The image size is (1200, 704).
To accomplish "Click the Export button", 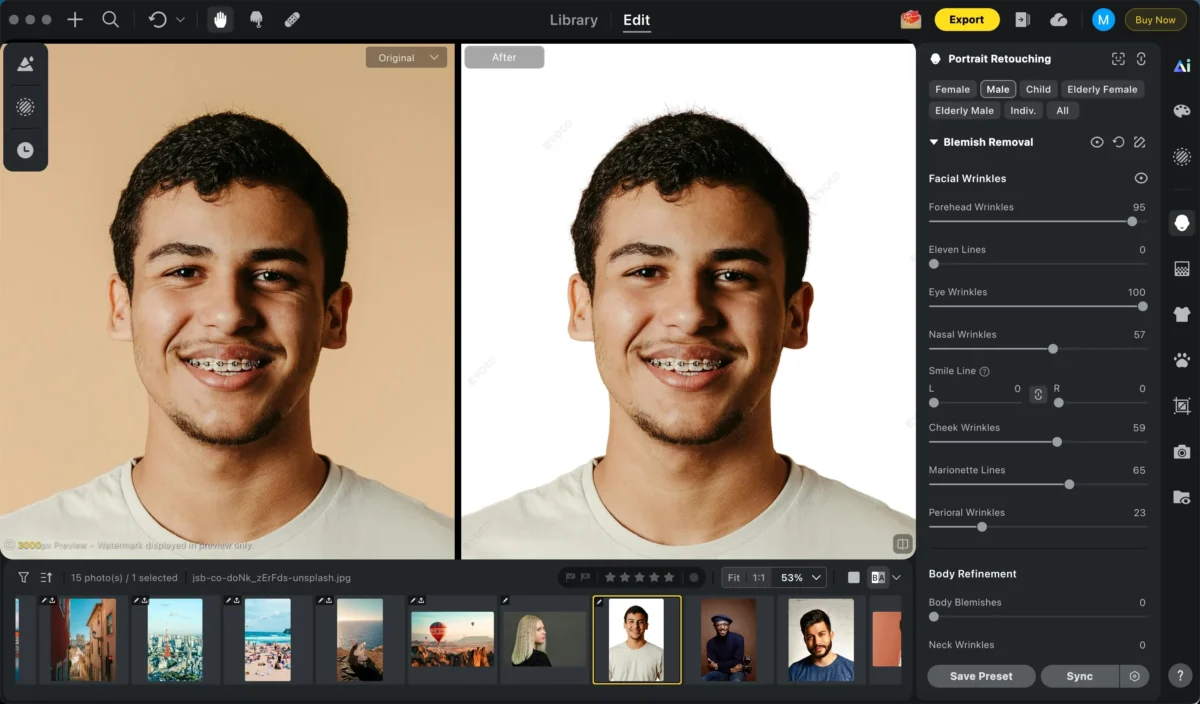I will pyautogui.click(x=967, y=19).
